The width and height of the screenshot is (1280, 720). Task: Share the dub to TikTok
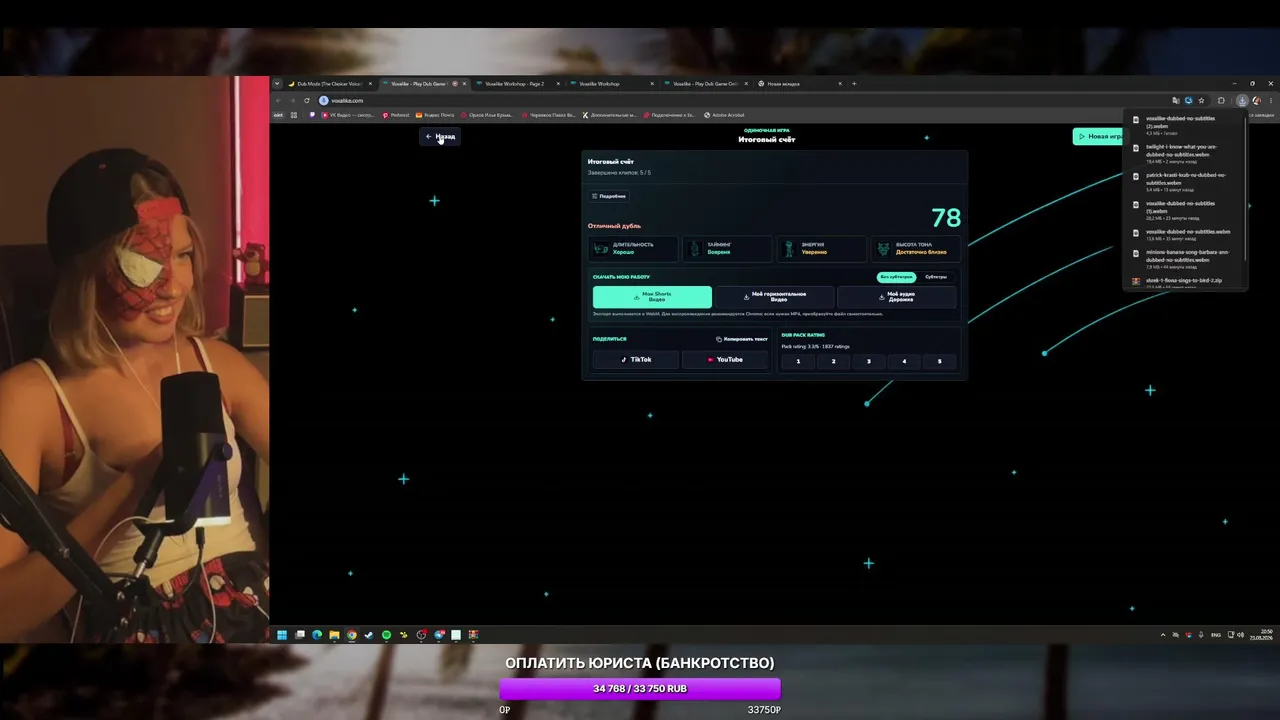[x=636, y=360]
